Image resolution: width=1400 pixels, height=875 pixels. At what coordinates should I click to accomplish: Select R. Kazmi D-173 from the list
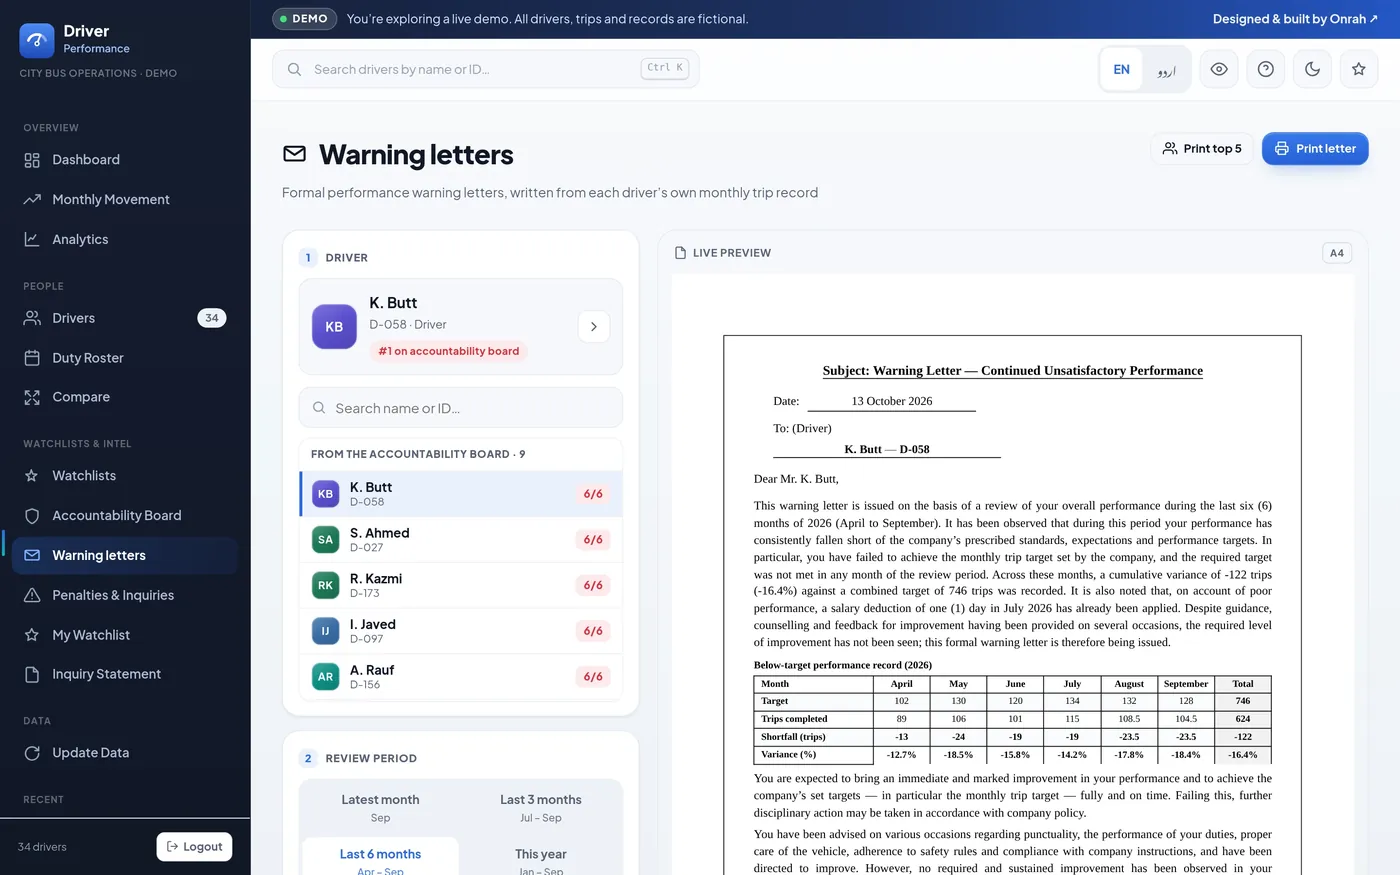[x=461, y=585]
